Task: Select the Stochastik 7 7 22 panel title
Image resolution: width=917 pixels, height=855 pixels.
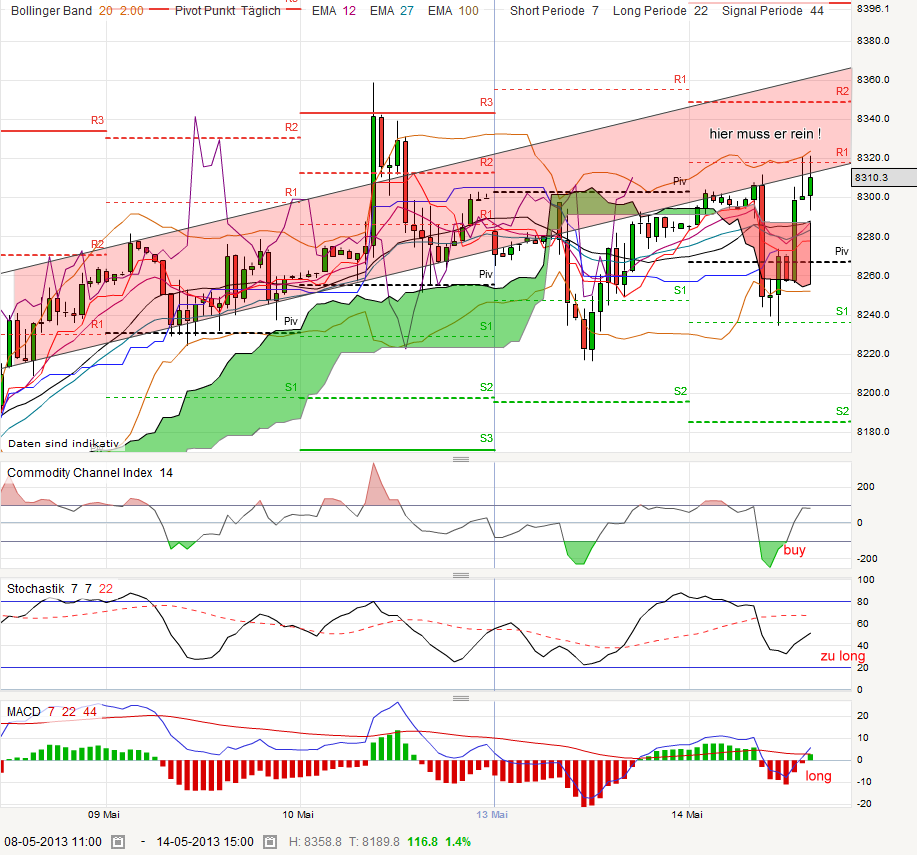Action: pos(60,589)
